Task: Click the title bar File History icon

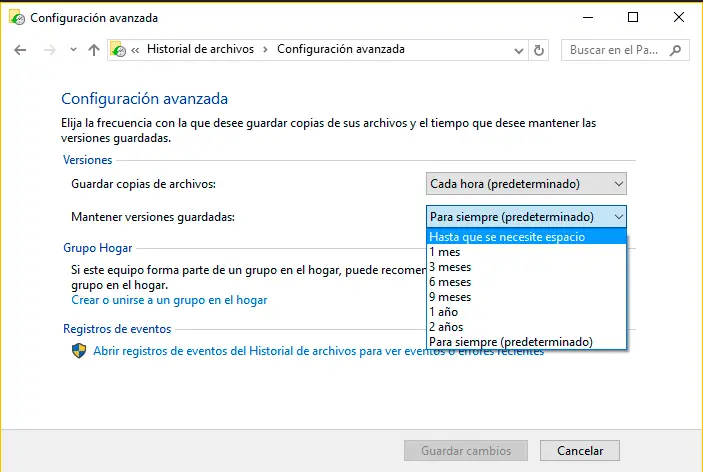Action: pos(15,17)
